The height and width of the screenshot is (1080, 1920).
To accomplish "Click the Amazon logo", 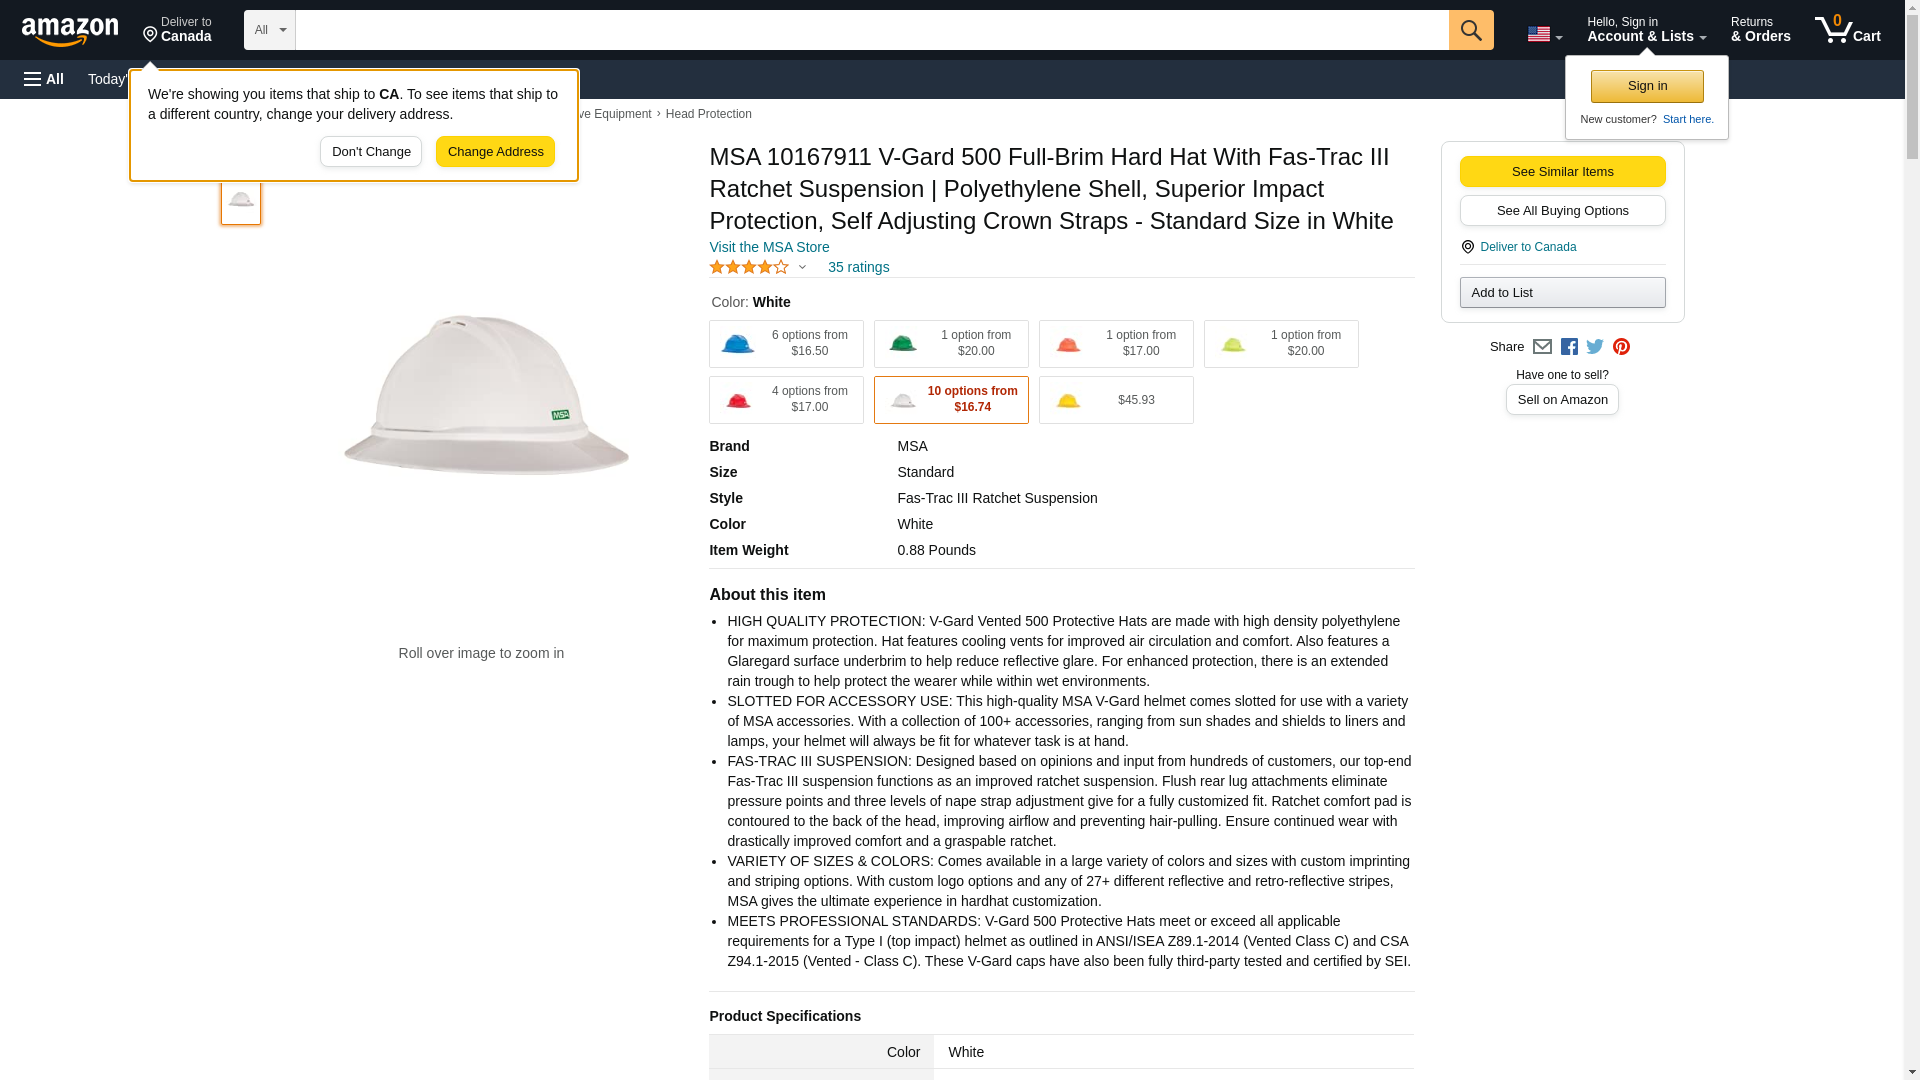I will [70, 31].
